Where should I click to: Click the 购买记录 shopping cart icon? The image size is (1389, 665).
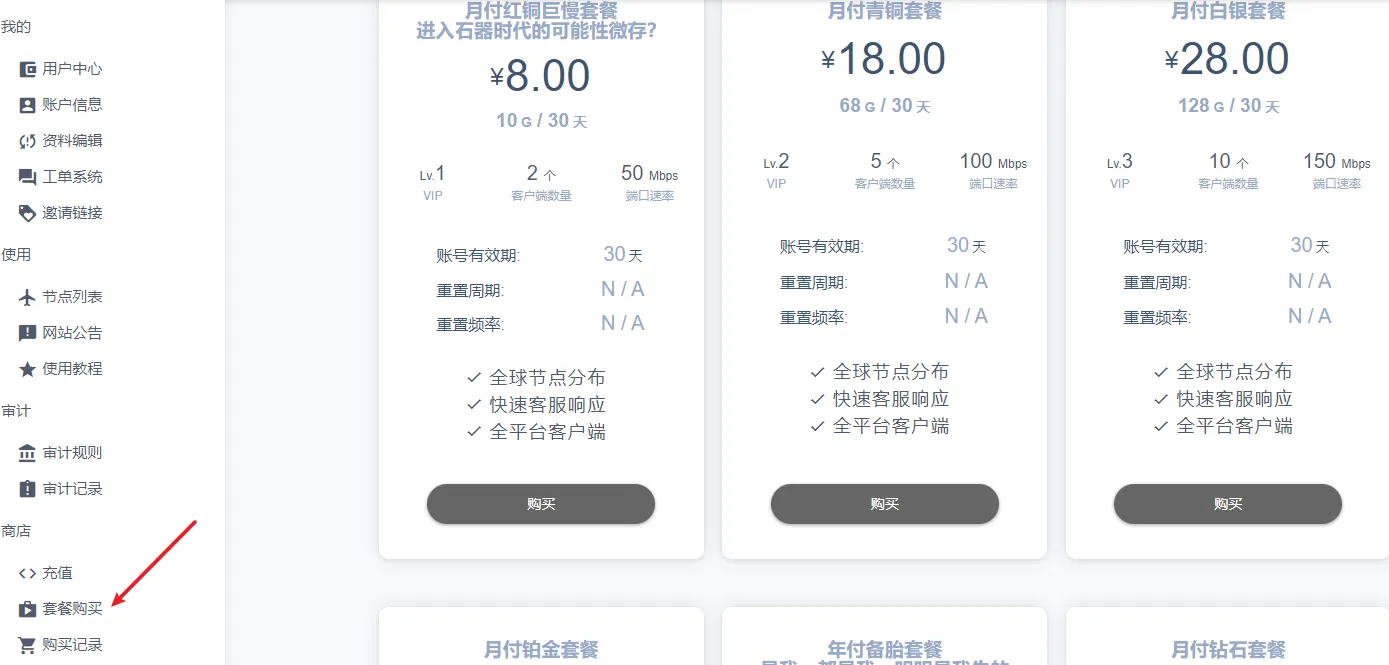click(x=28, y=645)
